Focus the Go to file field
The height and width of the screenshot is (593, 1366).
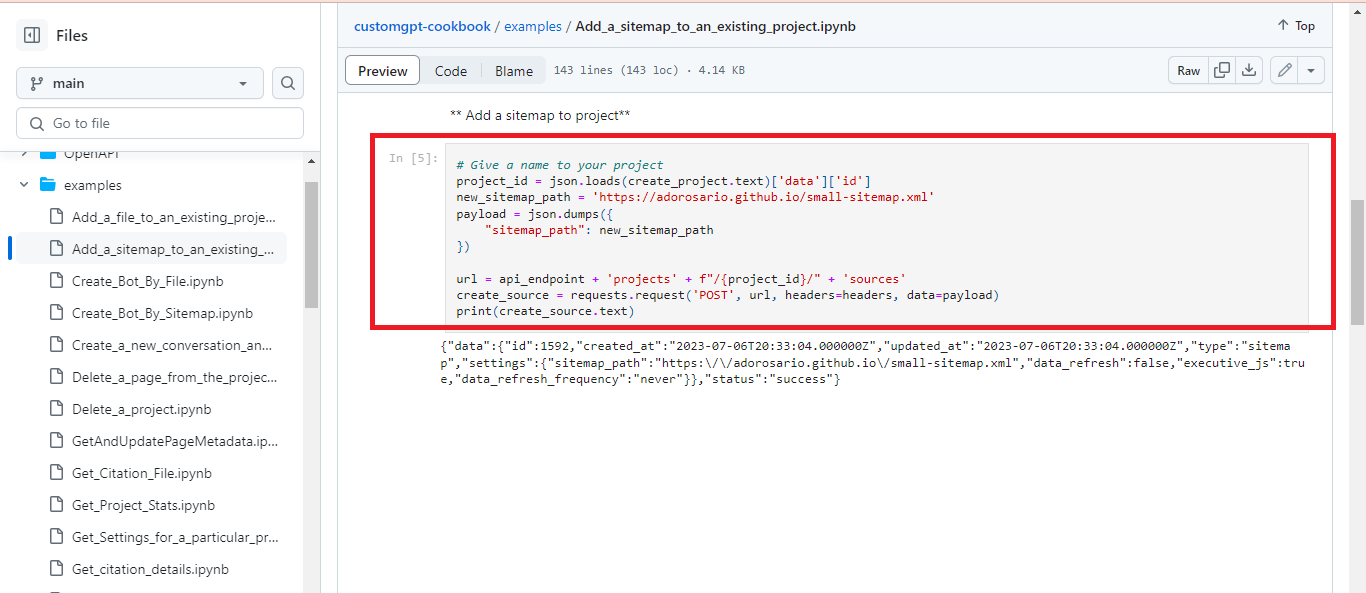tap(160, 123)
